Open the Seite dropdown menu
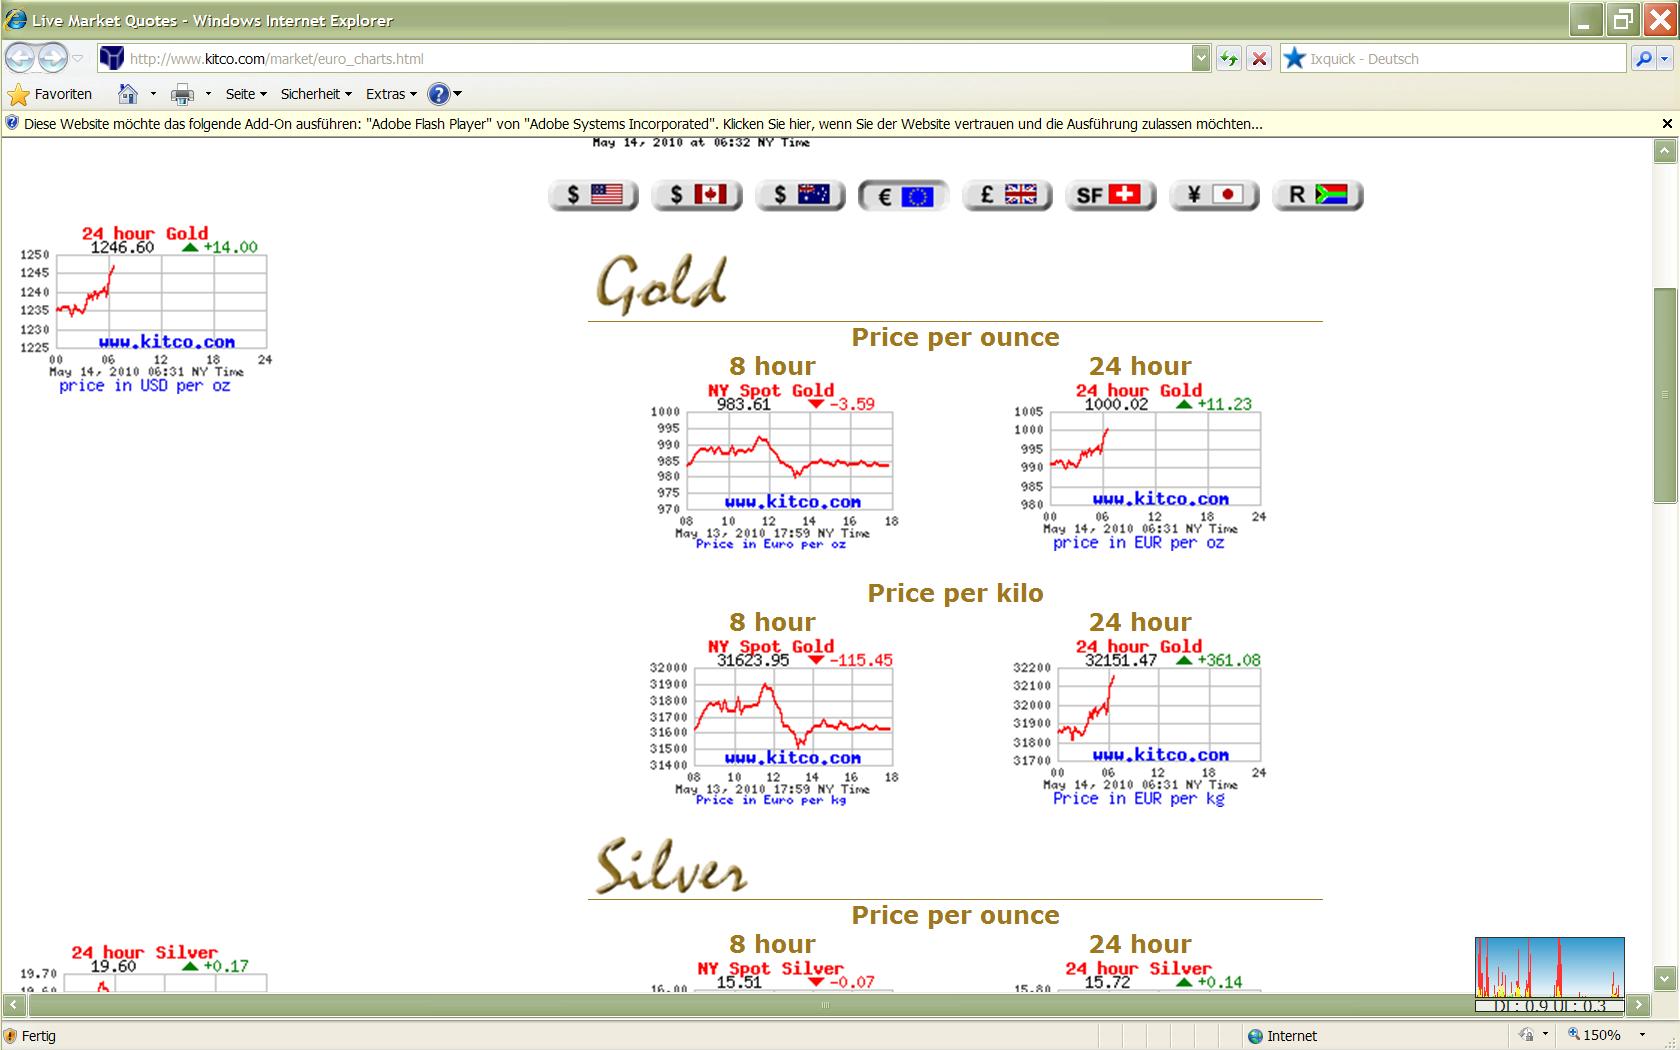Image resolution: width=1680 pixels, height=1050 pixels. pos(246,94)
